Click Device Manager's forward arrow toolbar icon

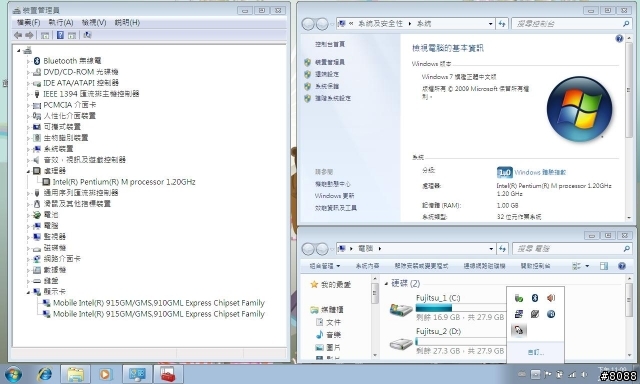[29, 36]
